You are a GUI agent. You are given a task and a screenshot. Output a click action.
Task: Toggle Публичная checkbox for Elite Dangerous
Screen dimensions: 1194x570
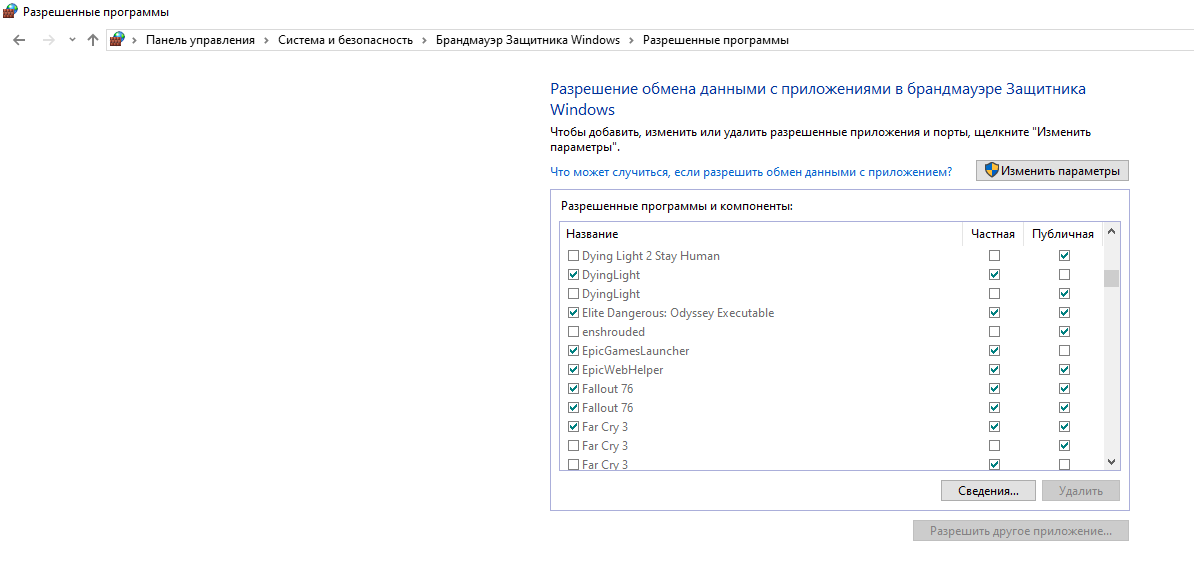(x=1065, y=313)
